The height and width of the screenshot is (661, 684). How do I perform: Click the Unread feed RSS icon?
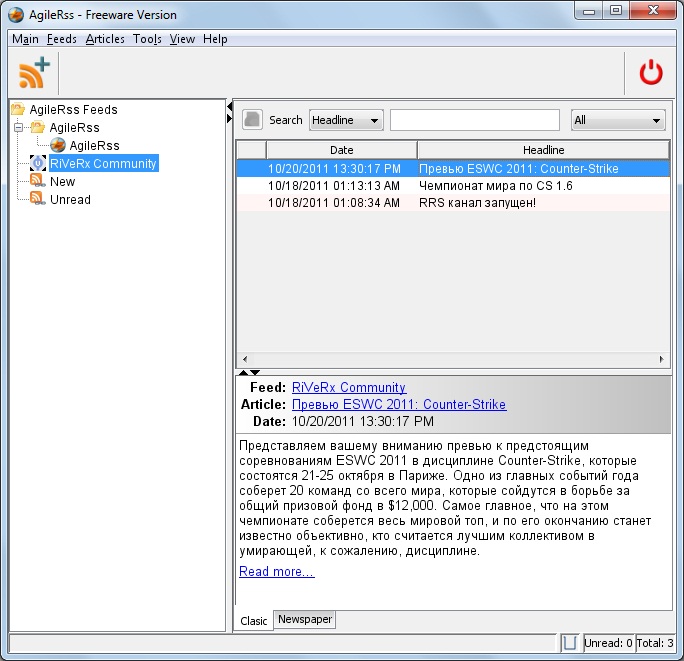38,199
